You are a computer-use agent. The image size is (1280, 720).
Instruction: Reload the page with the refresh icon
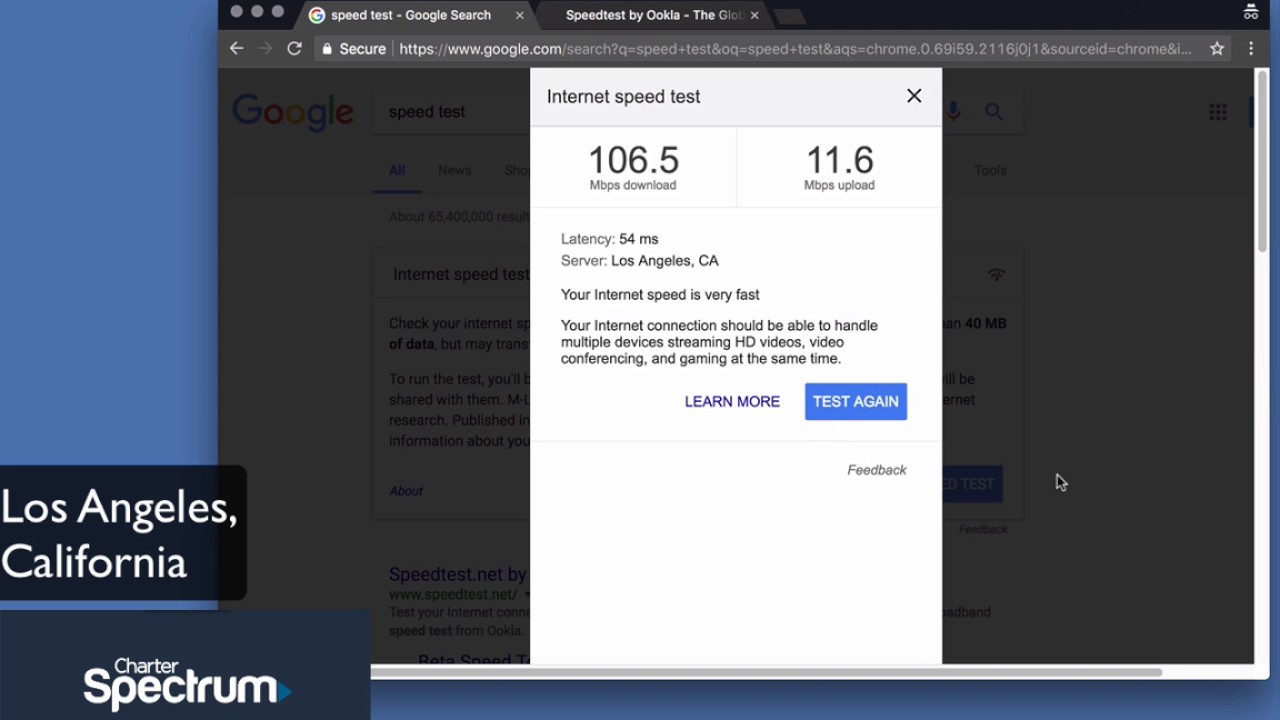(x=294, y=48)
